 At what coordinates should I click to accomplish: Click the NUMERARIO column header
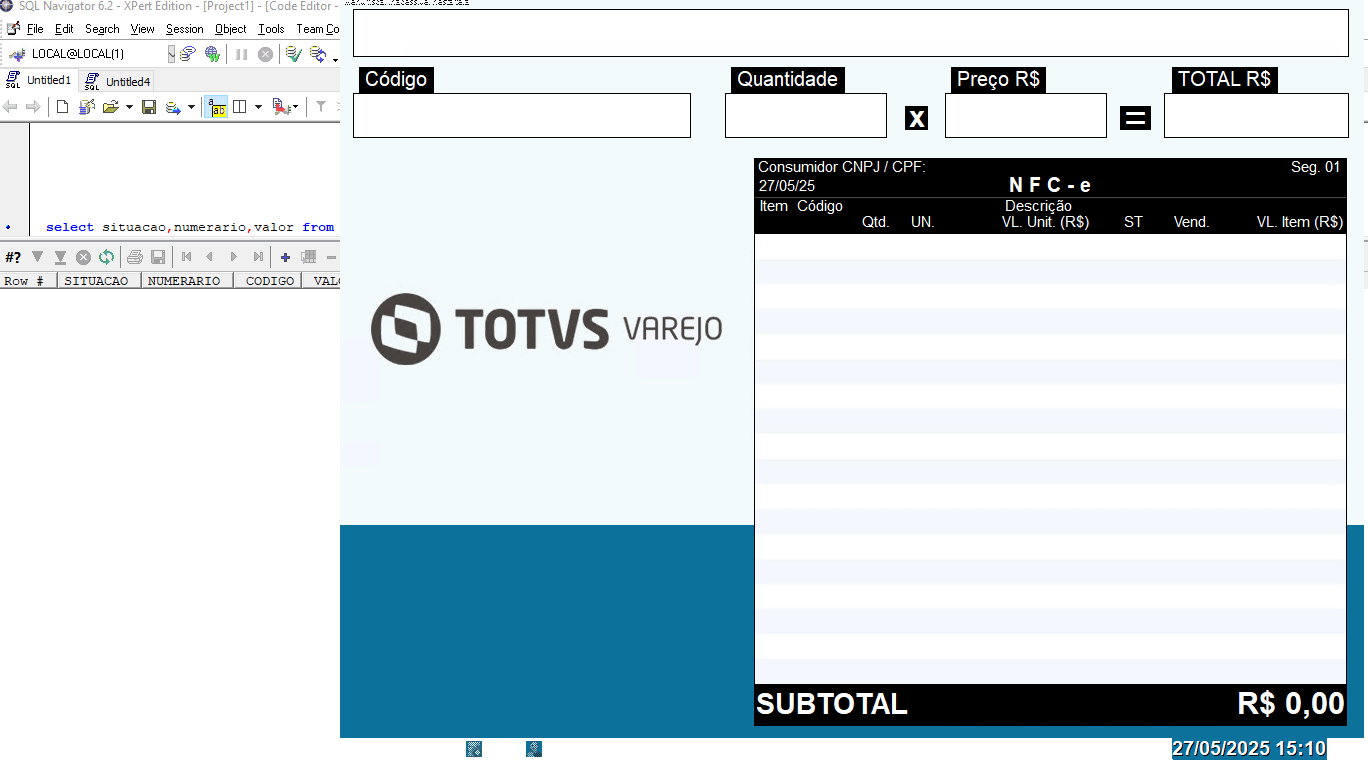pos(187,281)
